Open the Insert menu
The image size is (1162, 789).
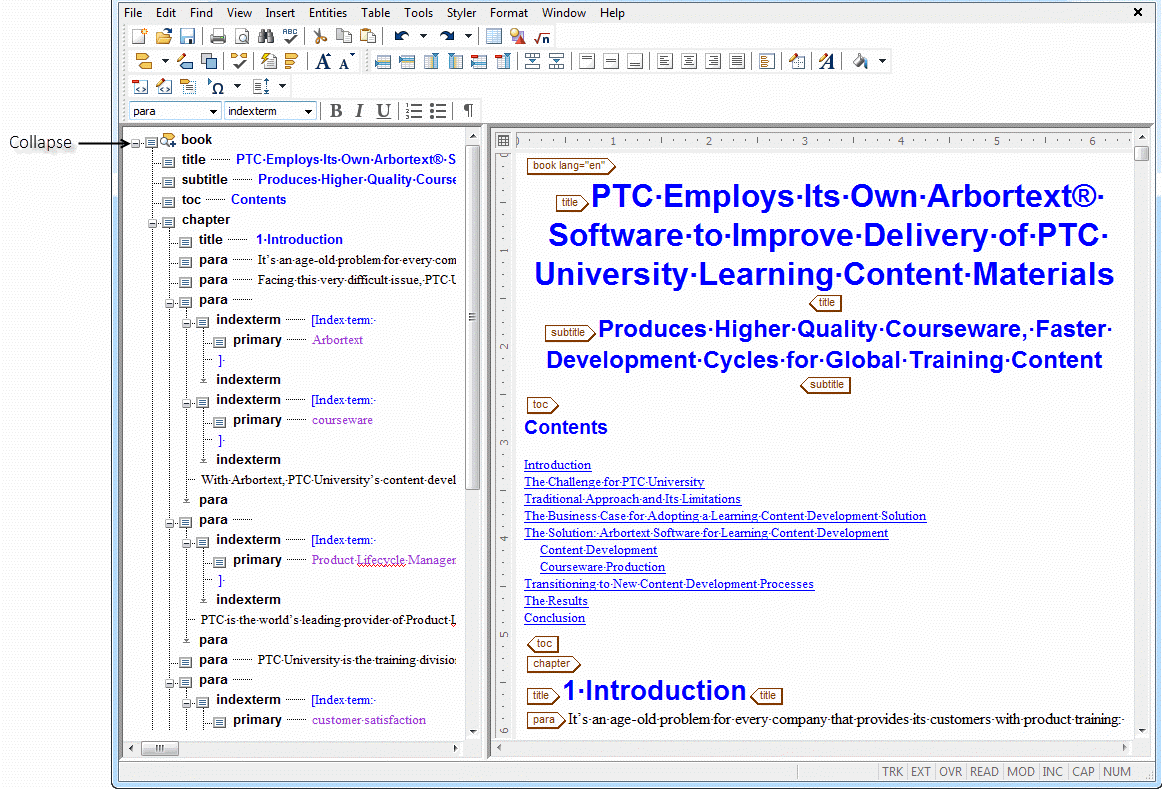(279, 13)
